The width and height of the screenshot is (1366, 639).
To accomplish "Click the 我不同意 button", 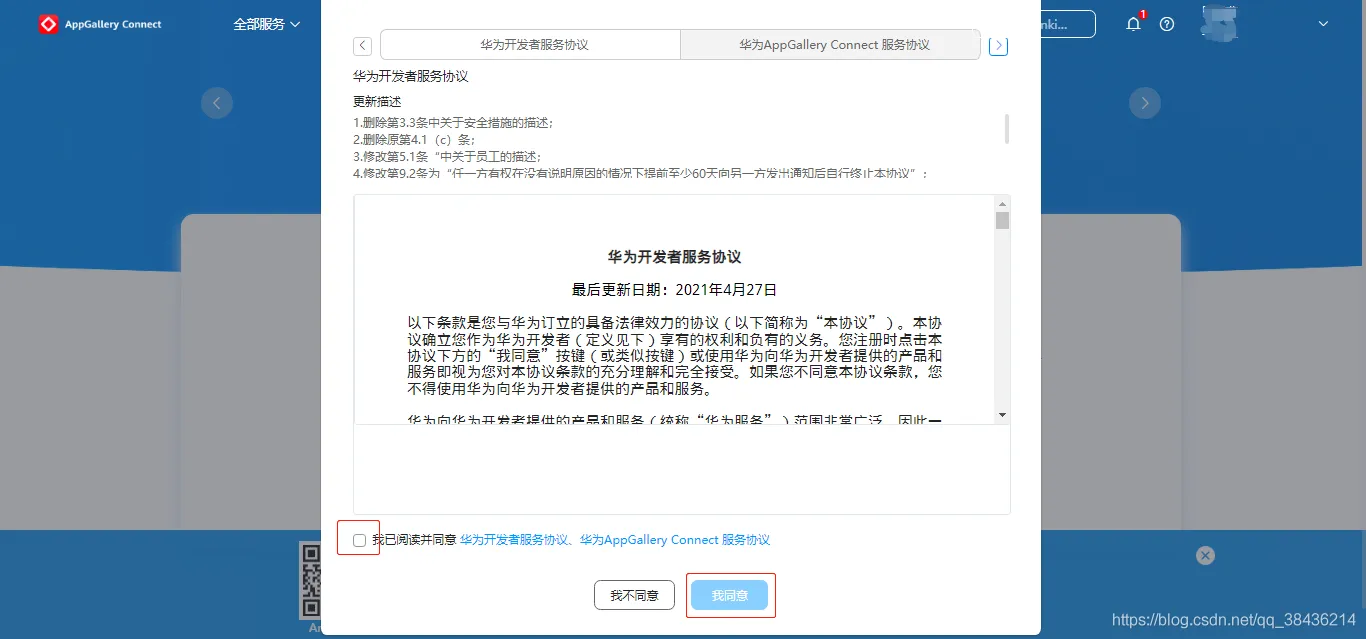I will (634, 595).
